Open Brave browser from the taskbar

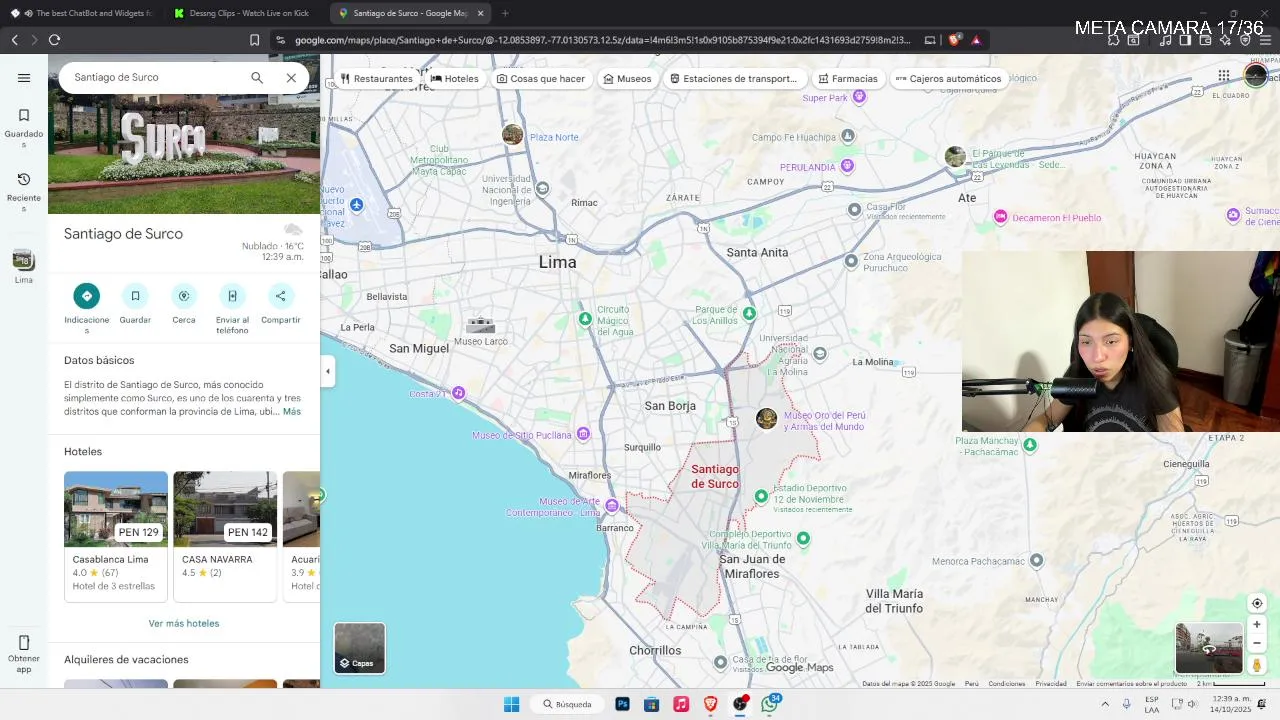point(710,704)
